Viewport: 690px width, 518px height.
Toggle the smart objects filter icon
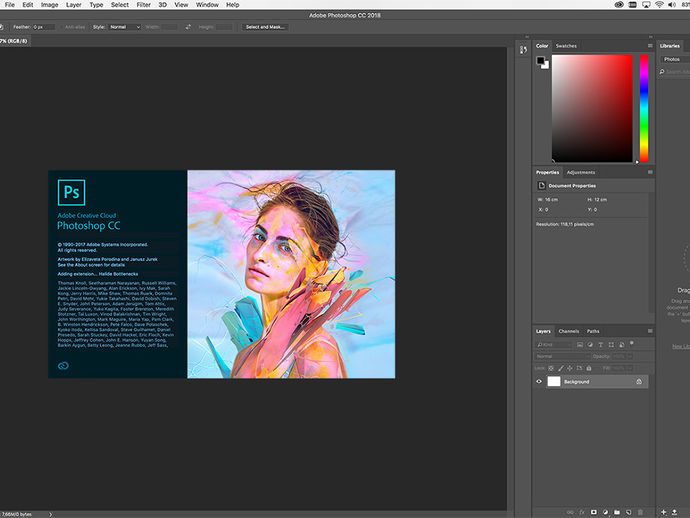coord(621,345)
